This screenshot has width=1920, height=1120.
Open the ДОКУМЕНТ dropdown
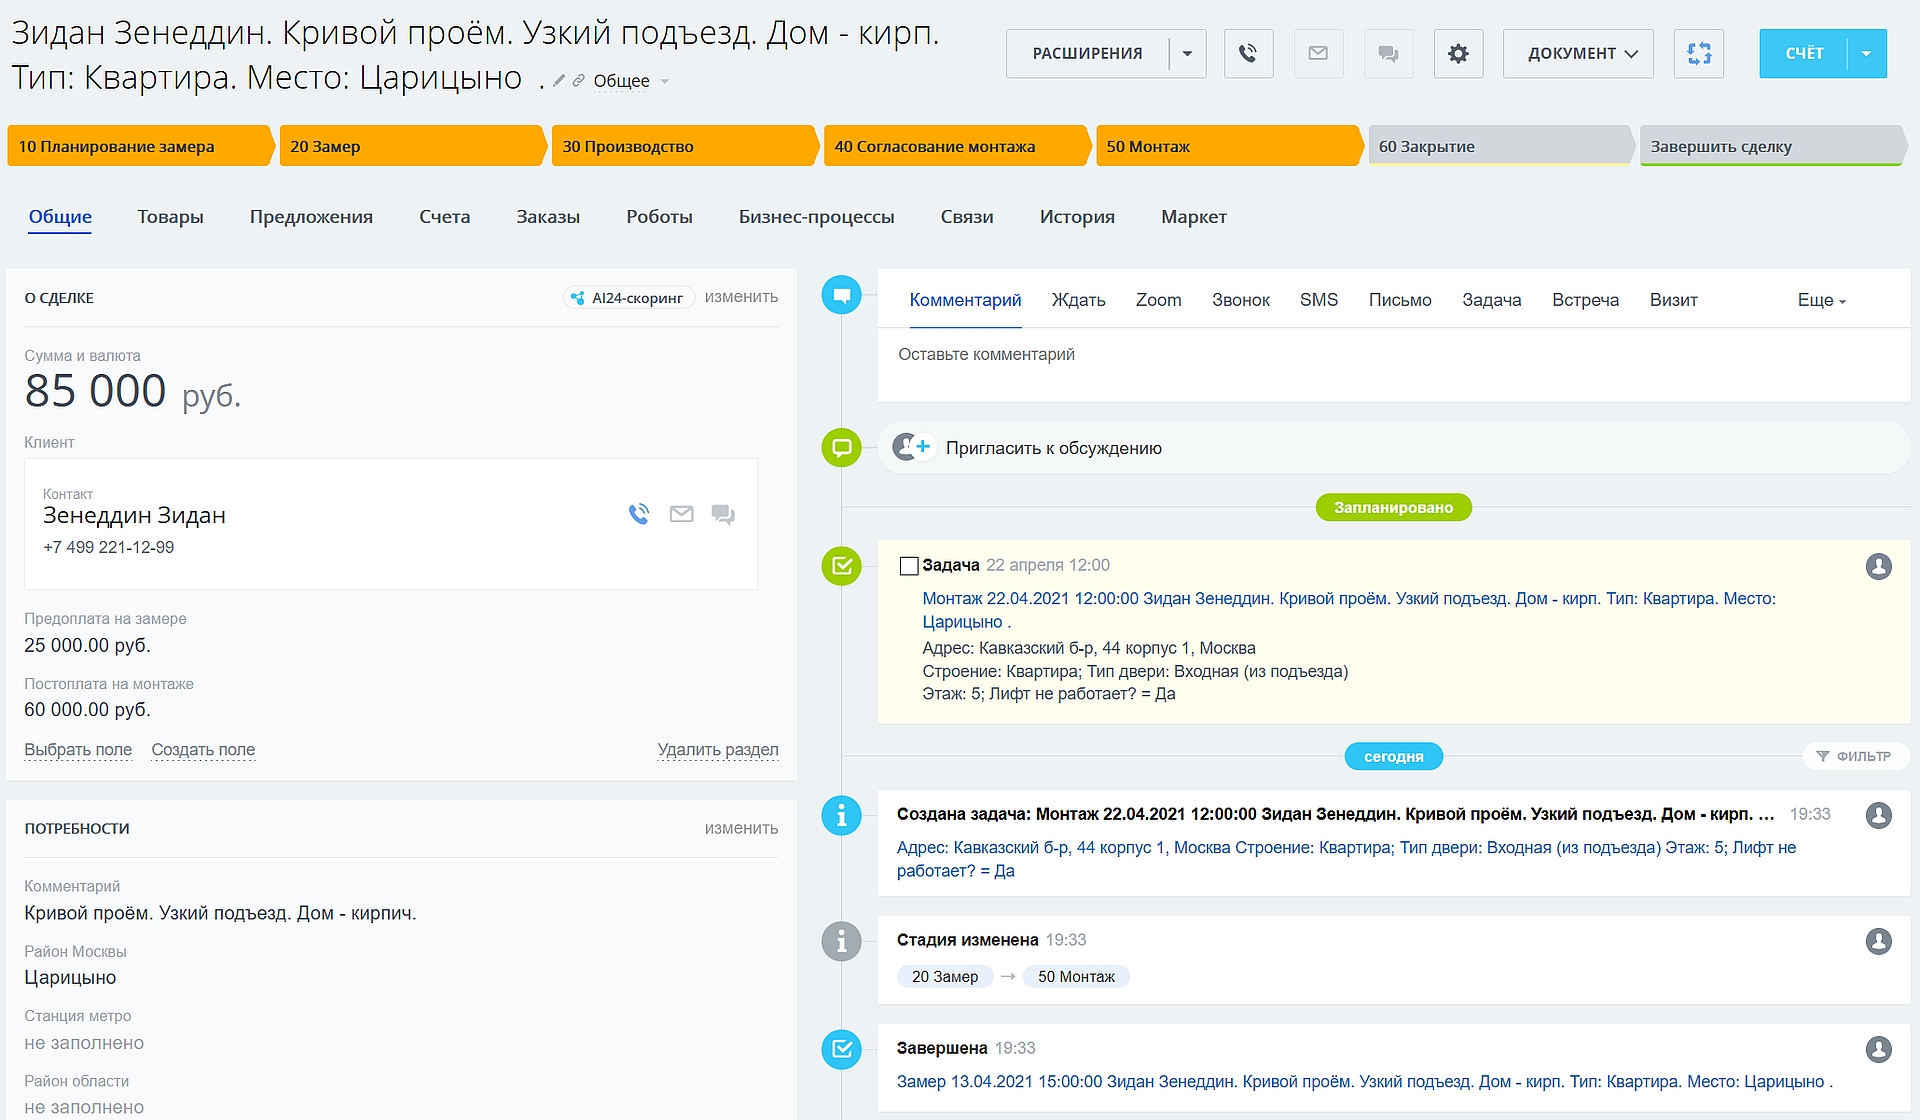click(1578, 54)
